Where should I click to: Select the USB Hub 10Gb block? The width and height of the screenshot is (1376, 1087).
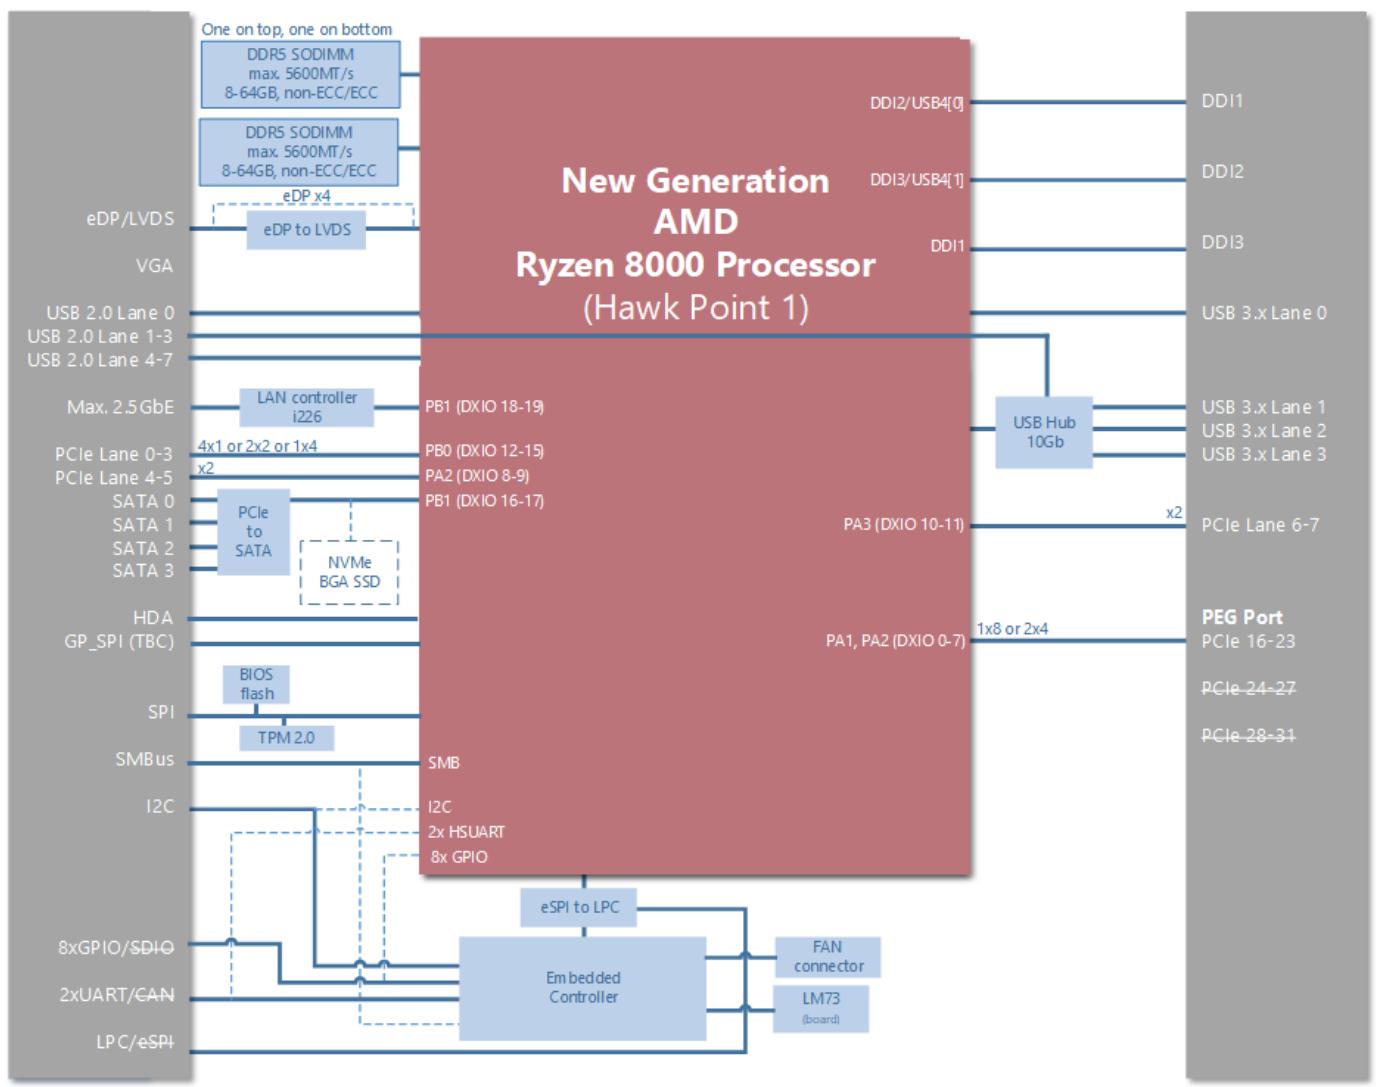coord(1044,432)
